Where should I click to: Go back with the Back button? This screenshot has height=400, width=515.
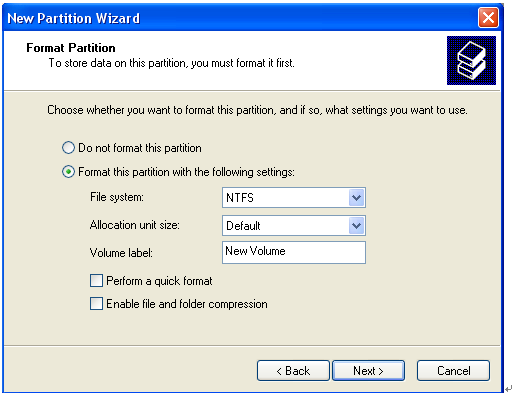293,370
